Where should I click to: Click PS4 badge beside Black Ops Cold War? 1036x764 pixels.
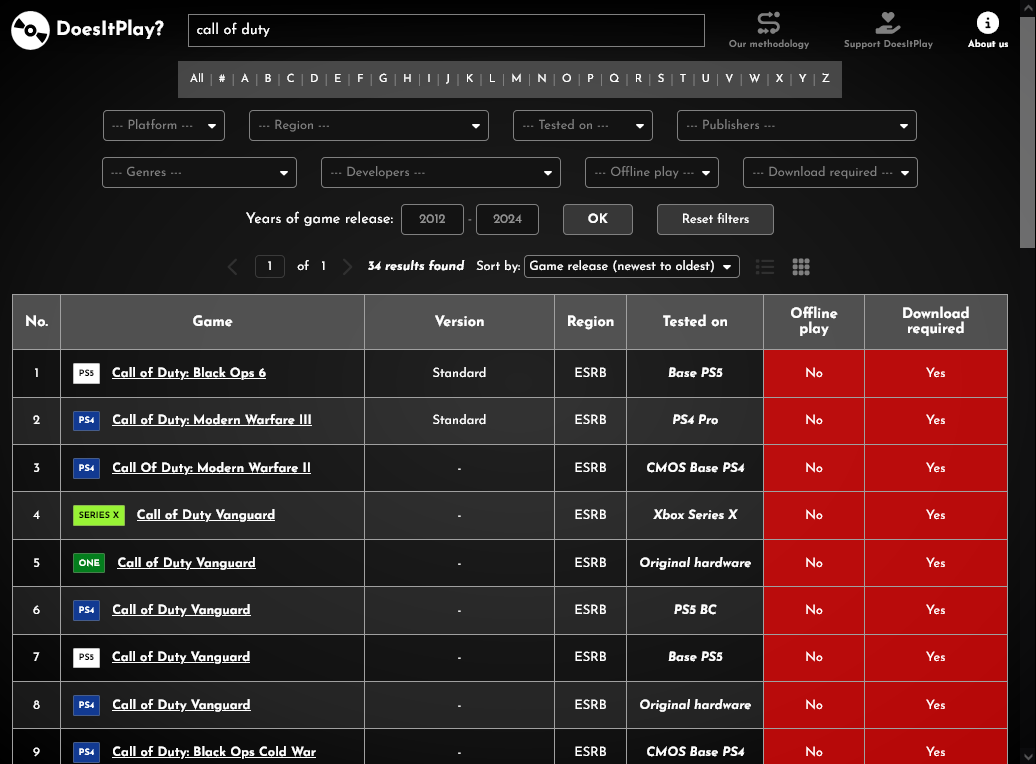(x=87, y=751)
